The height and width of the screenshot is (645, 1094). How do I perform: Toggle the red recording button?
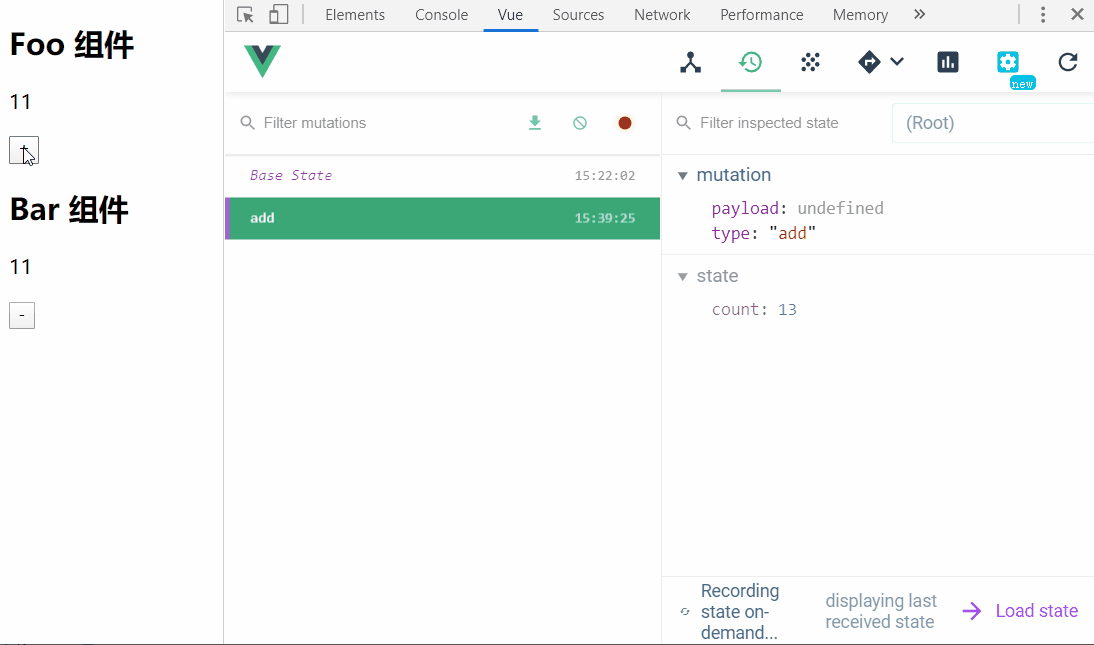click(625, 123)
